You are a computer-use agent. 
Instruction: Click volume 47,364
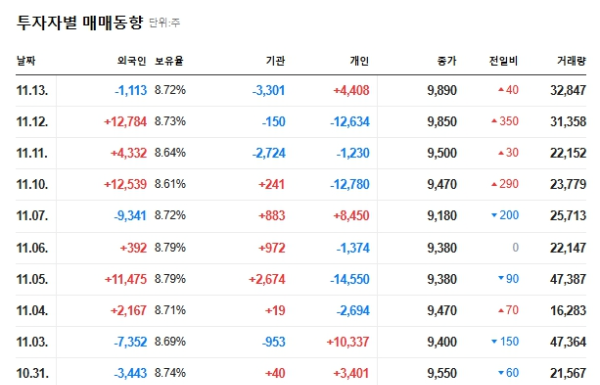[568, 342]
